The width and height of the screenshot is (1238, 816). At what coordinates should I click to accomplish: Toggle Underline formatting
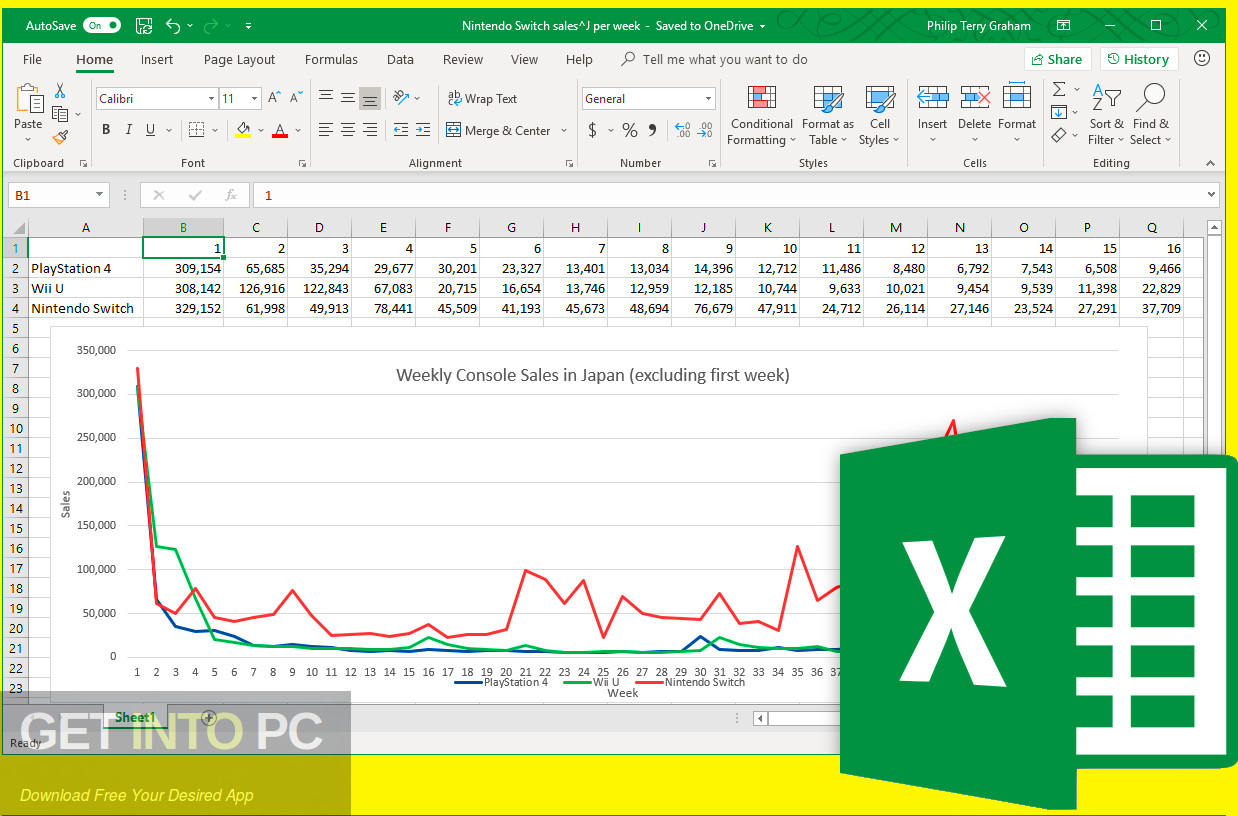pos(151,130)
